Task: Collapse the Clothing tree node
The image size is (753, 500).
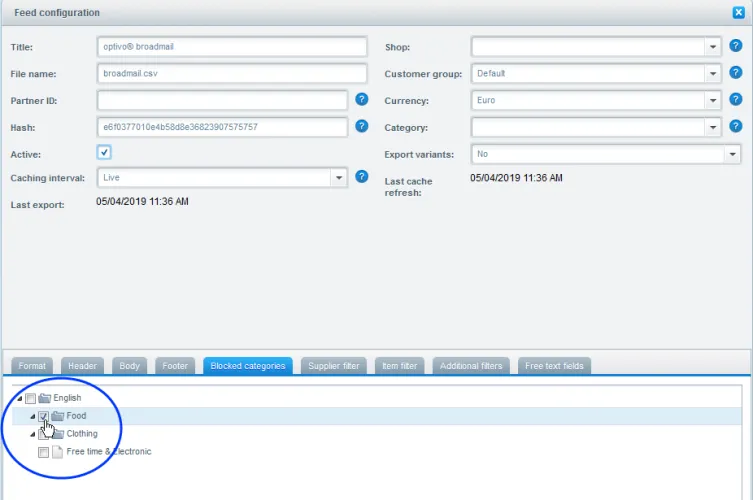Action: [x=33, y=434]
